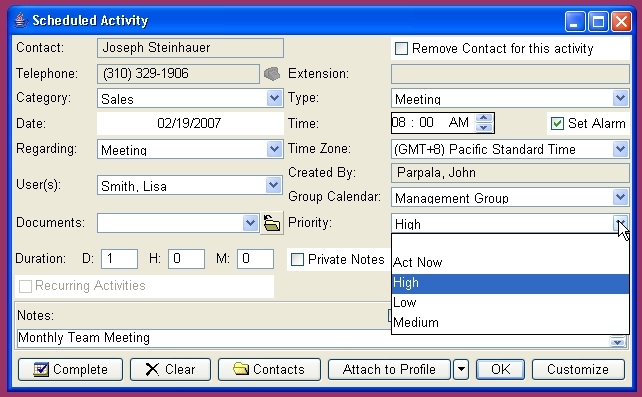Click the Duration hours field
This screenshot has height=397, width=642.
tap(186, 259)
